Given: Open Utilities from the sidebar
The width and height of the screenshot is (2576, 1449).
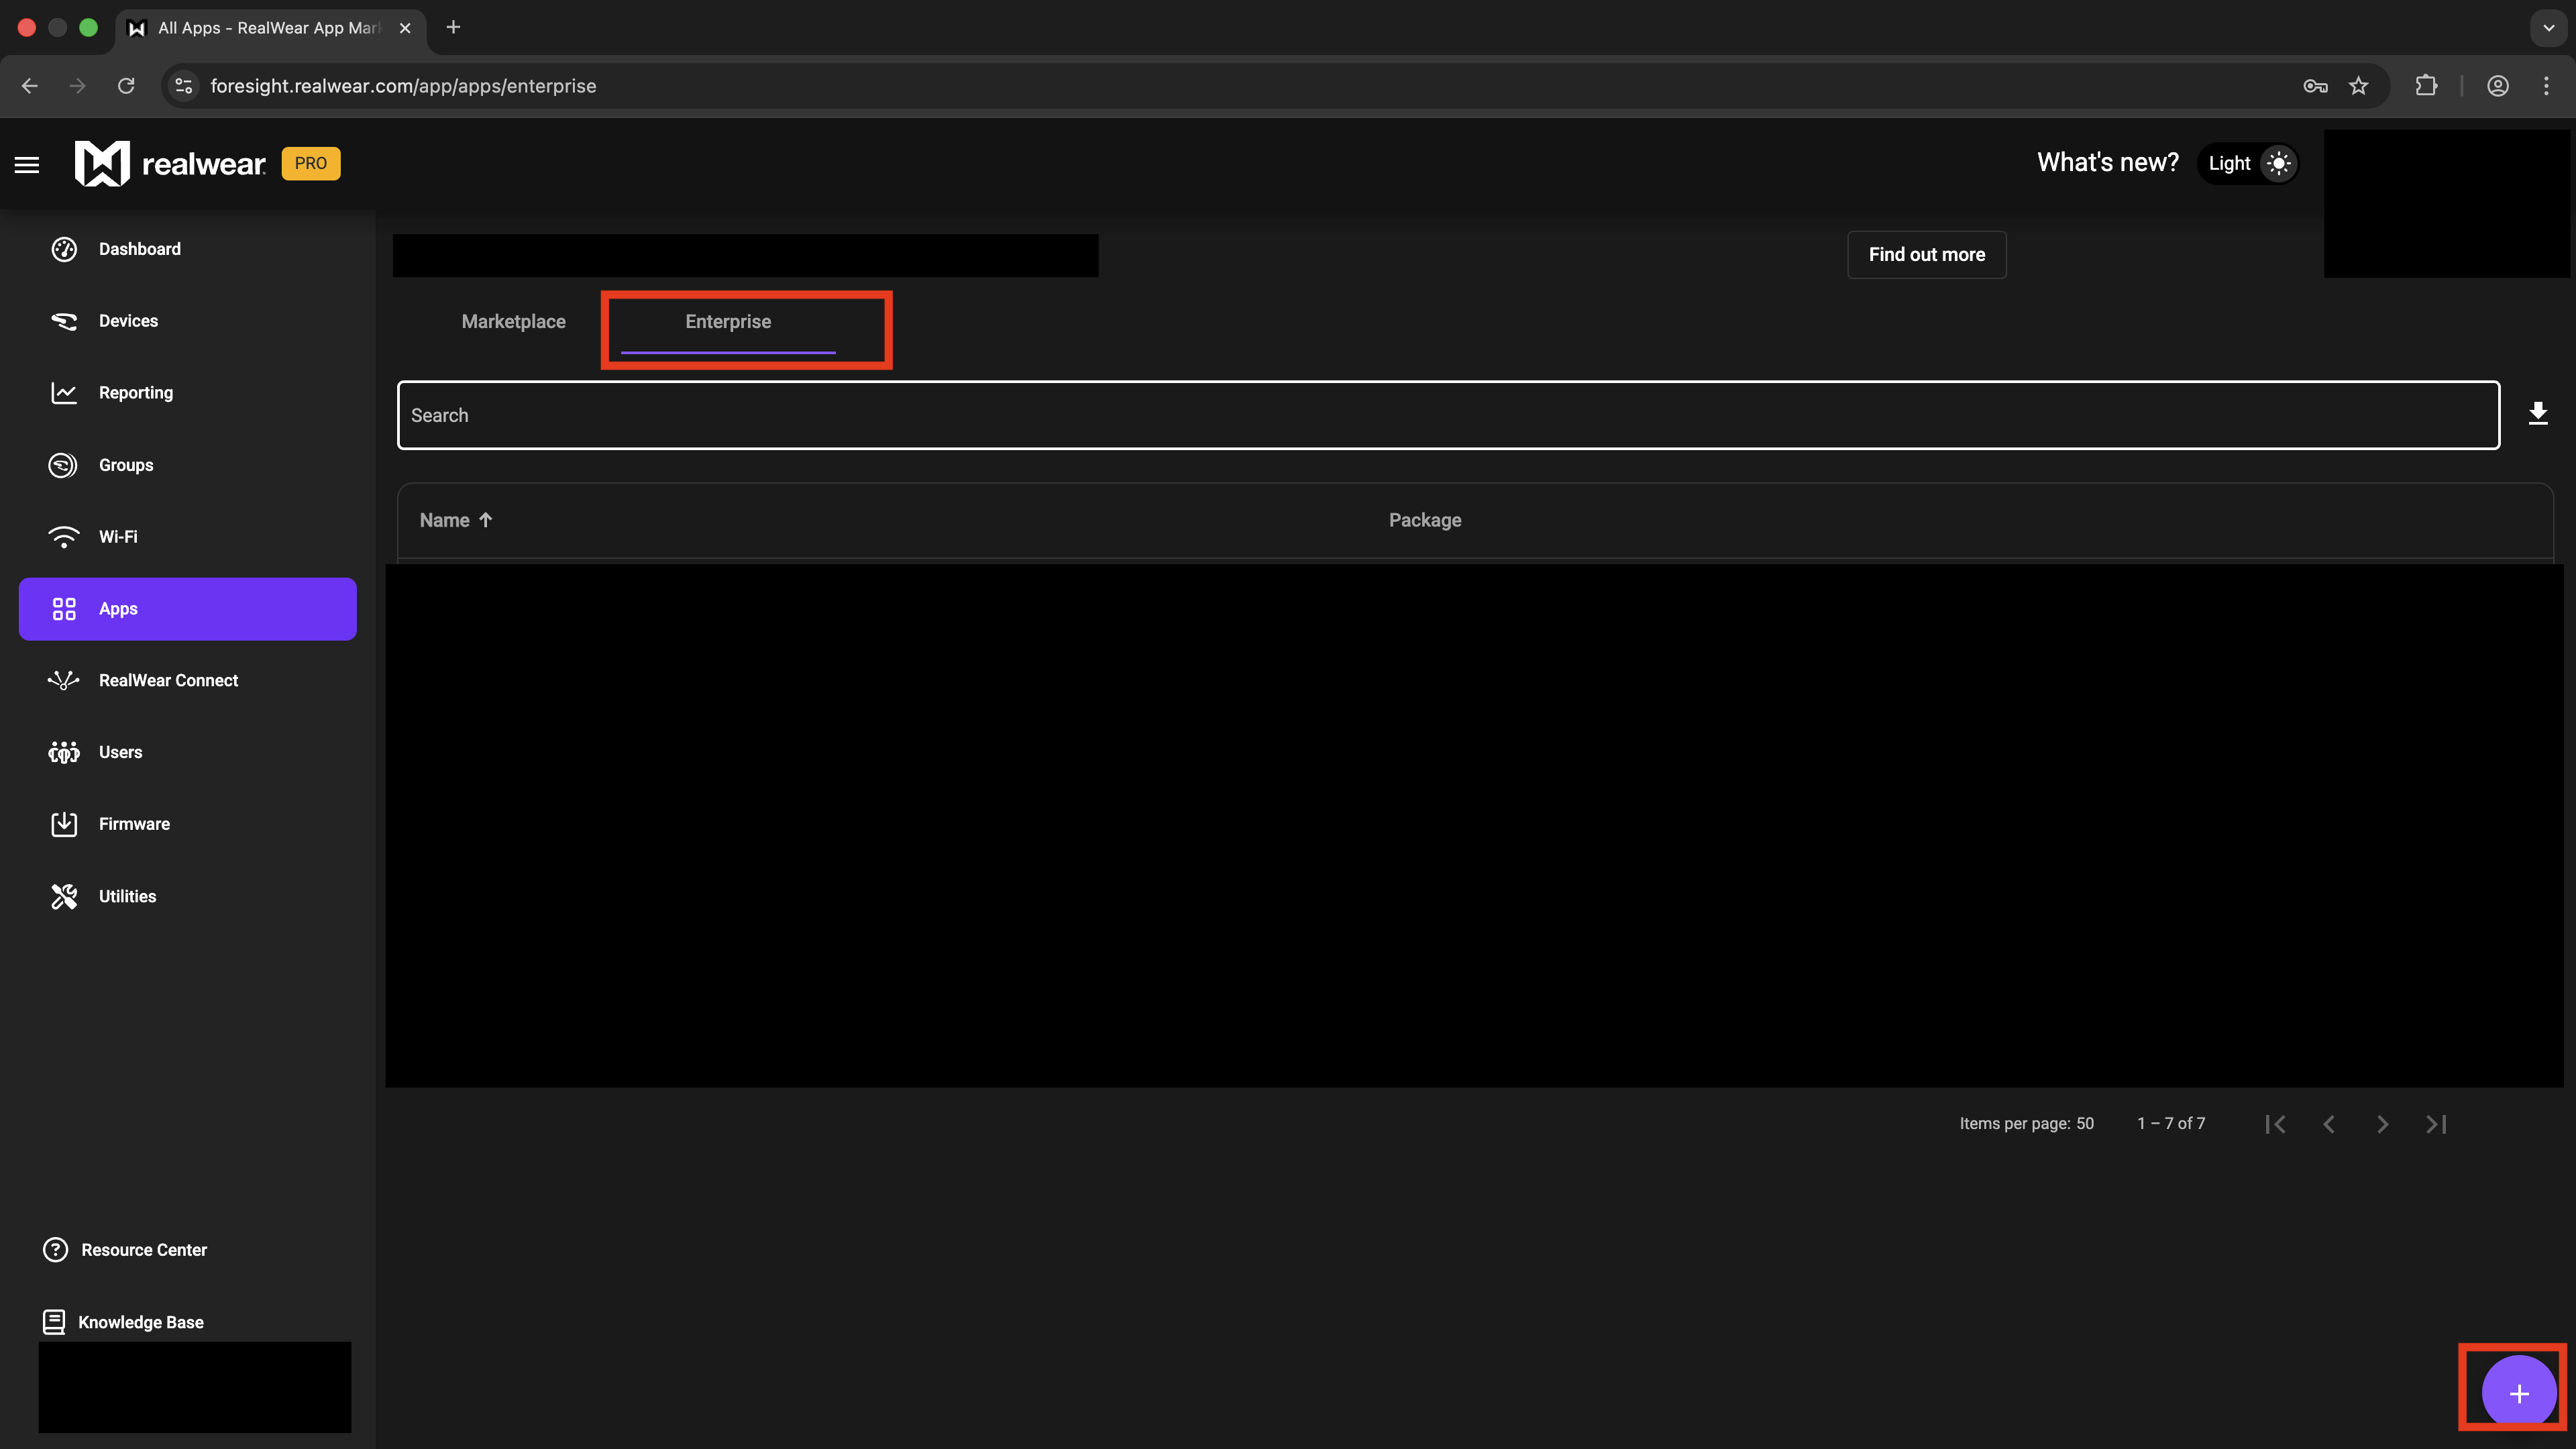Looking at the screenshot, I should click(x=187, y=896).
